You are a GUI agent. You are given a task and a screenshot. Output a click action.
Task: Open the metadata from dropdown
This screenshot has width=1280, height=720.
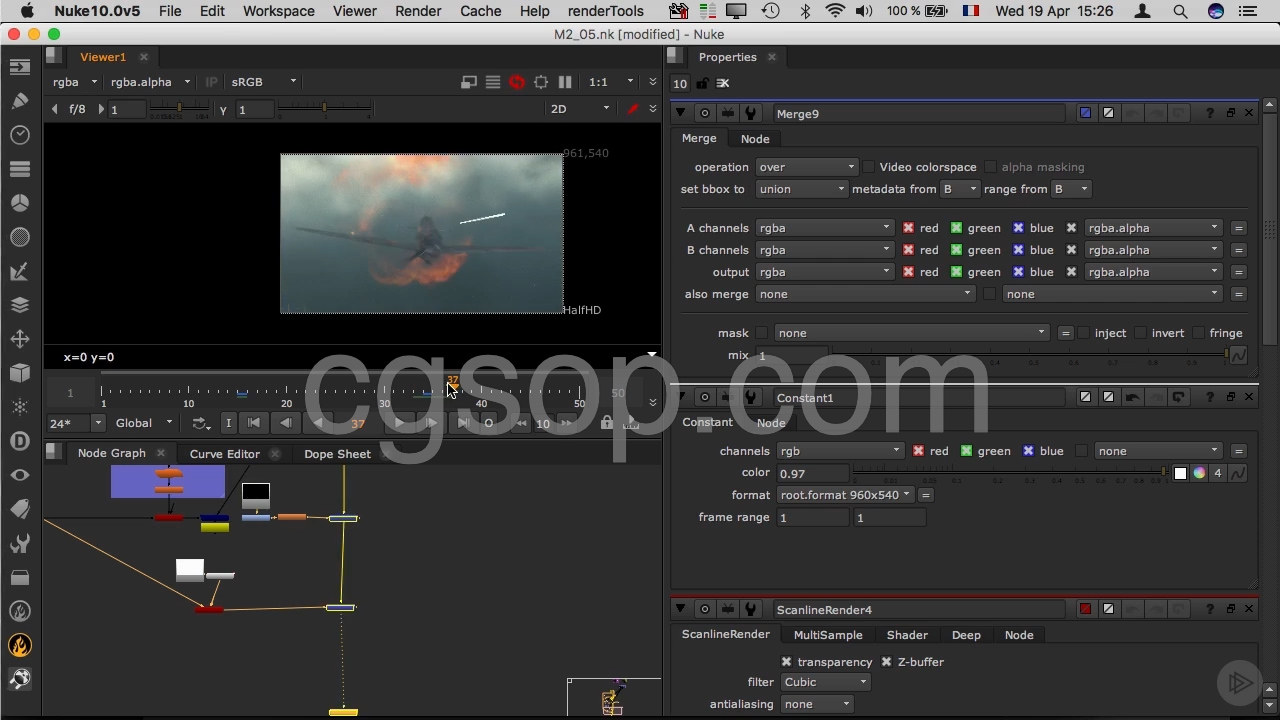[959, 189]
